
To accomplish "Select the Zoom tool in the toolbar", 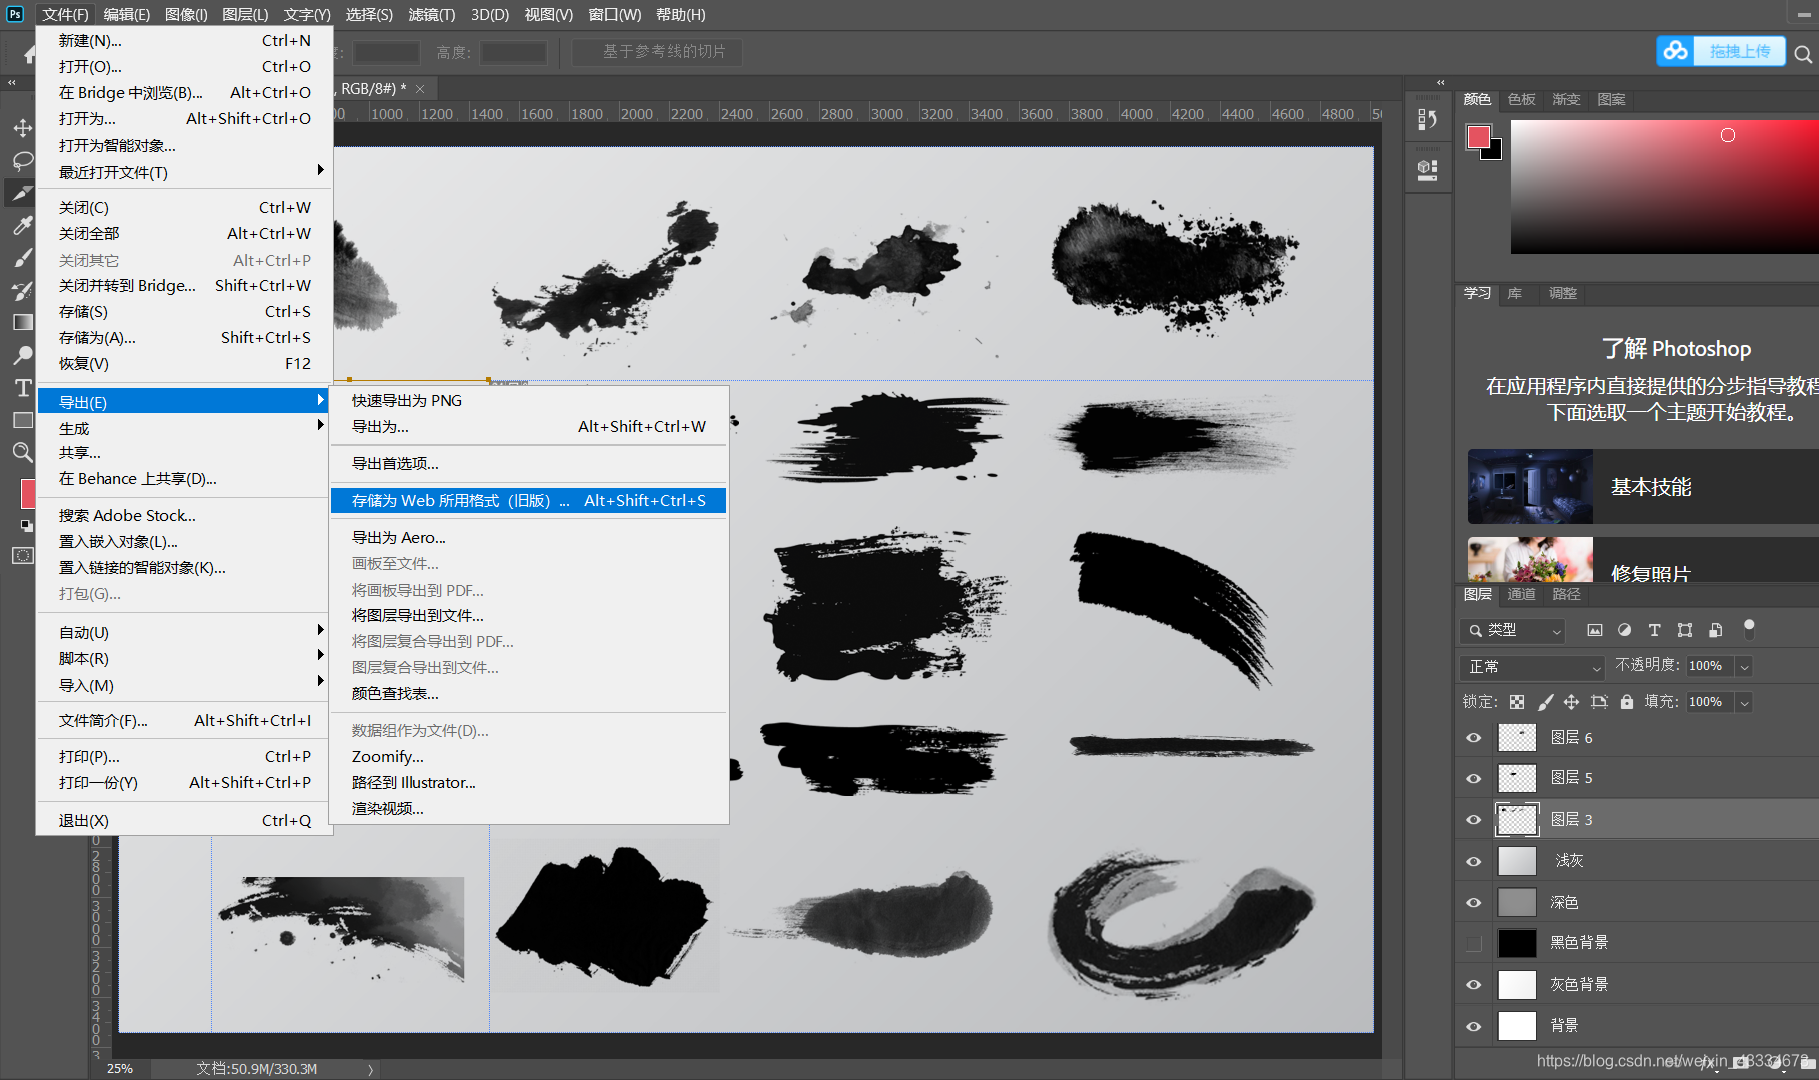I will (x=22, y=452).
